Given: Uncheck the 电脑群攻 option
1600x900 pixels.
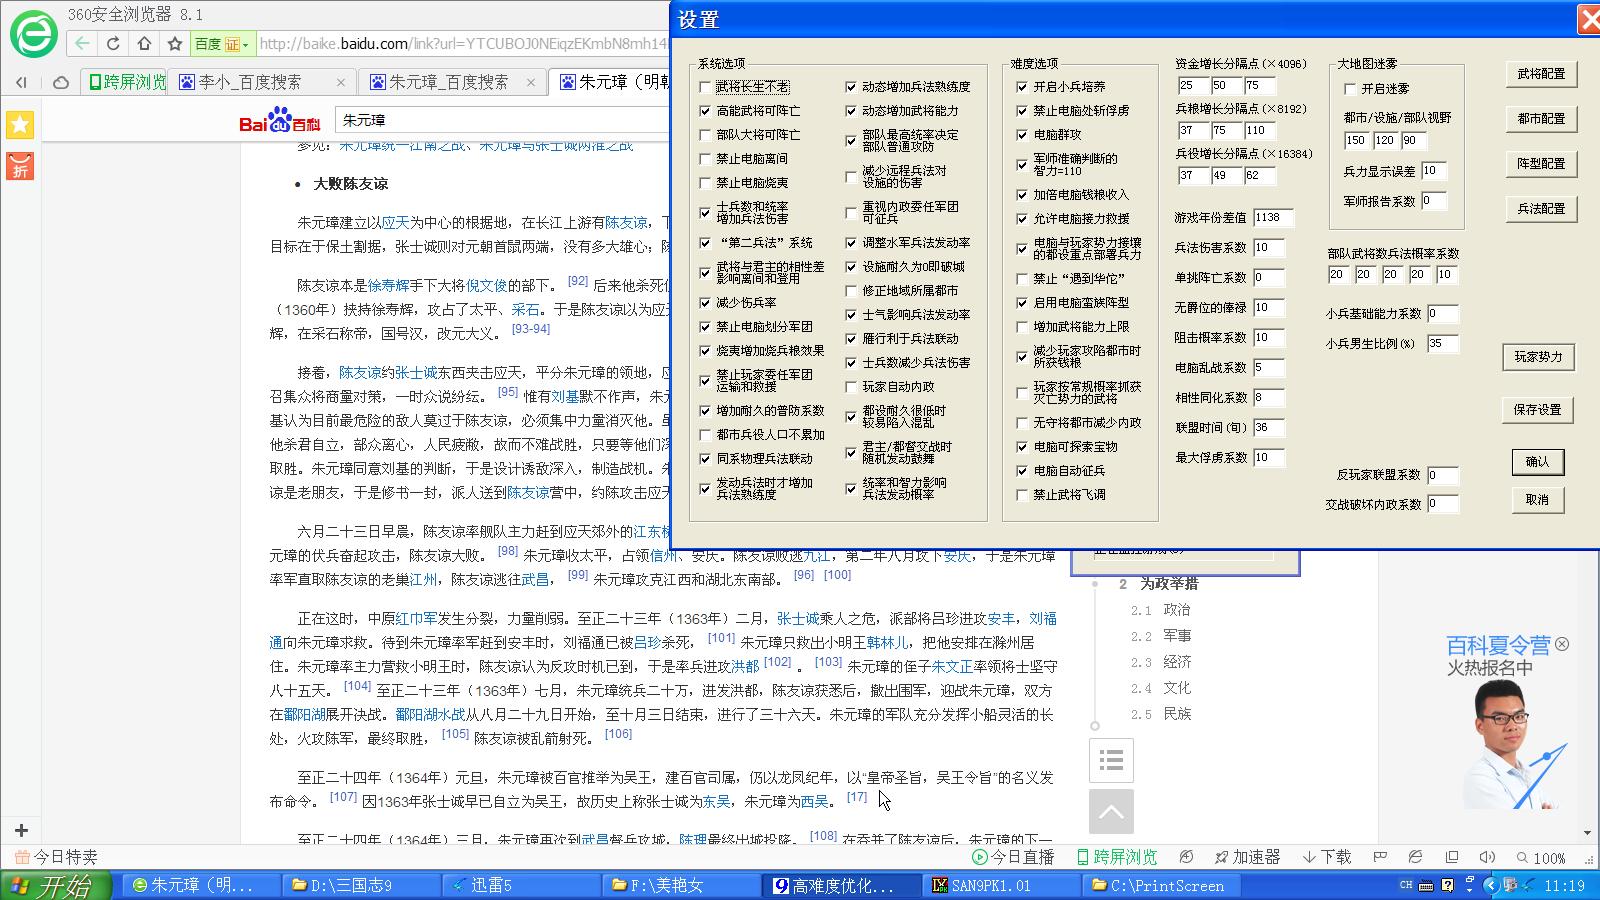Looking at the screenshot, I should tap(1022, 135).
